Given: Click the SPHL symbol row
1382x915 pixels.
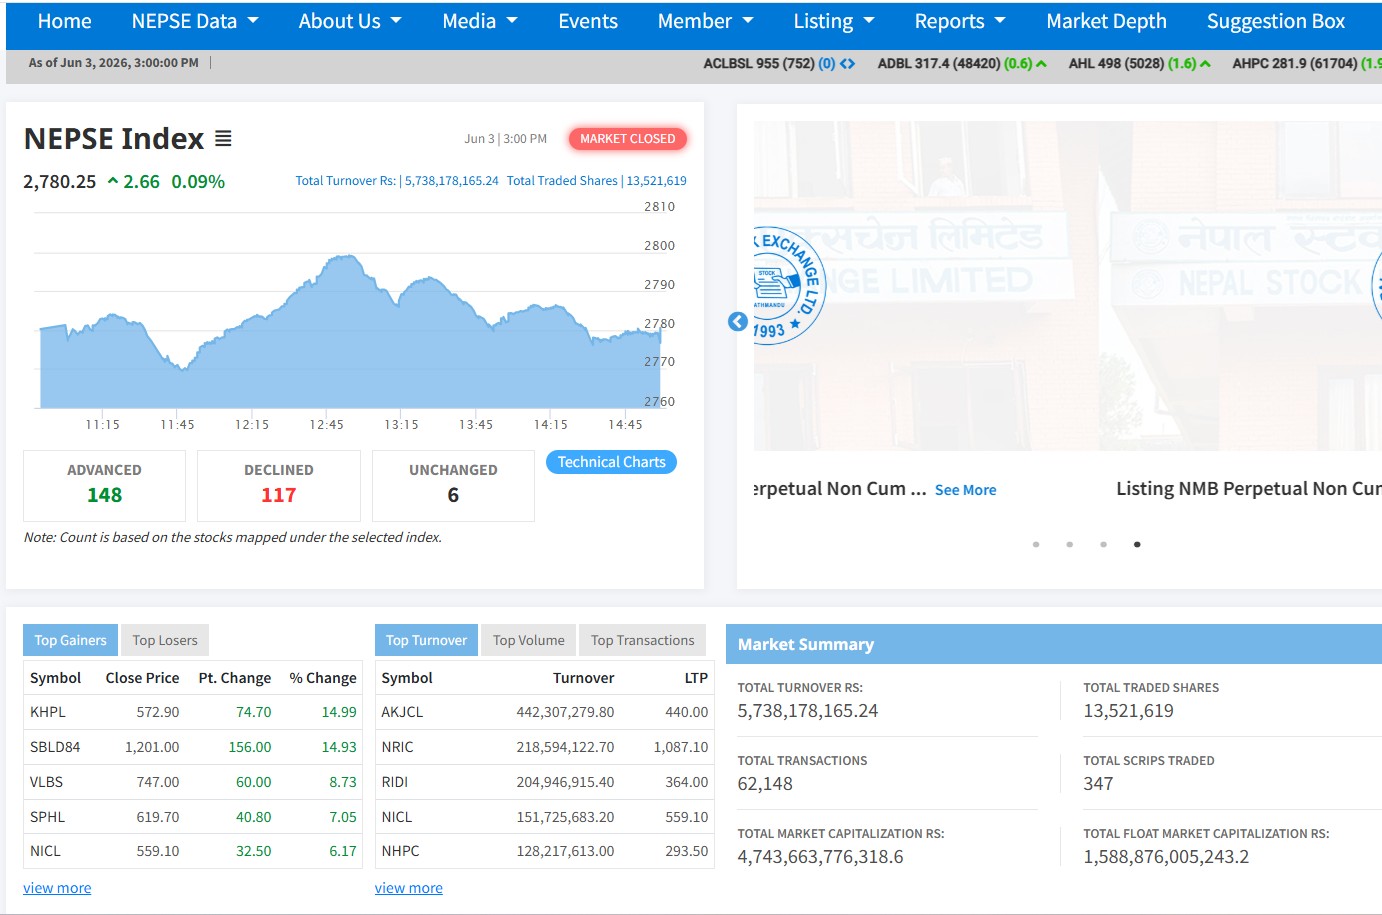Looking at the screenshot, I should pyautogui.click(x=193, y=817).
